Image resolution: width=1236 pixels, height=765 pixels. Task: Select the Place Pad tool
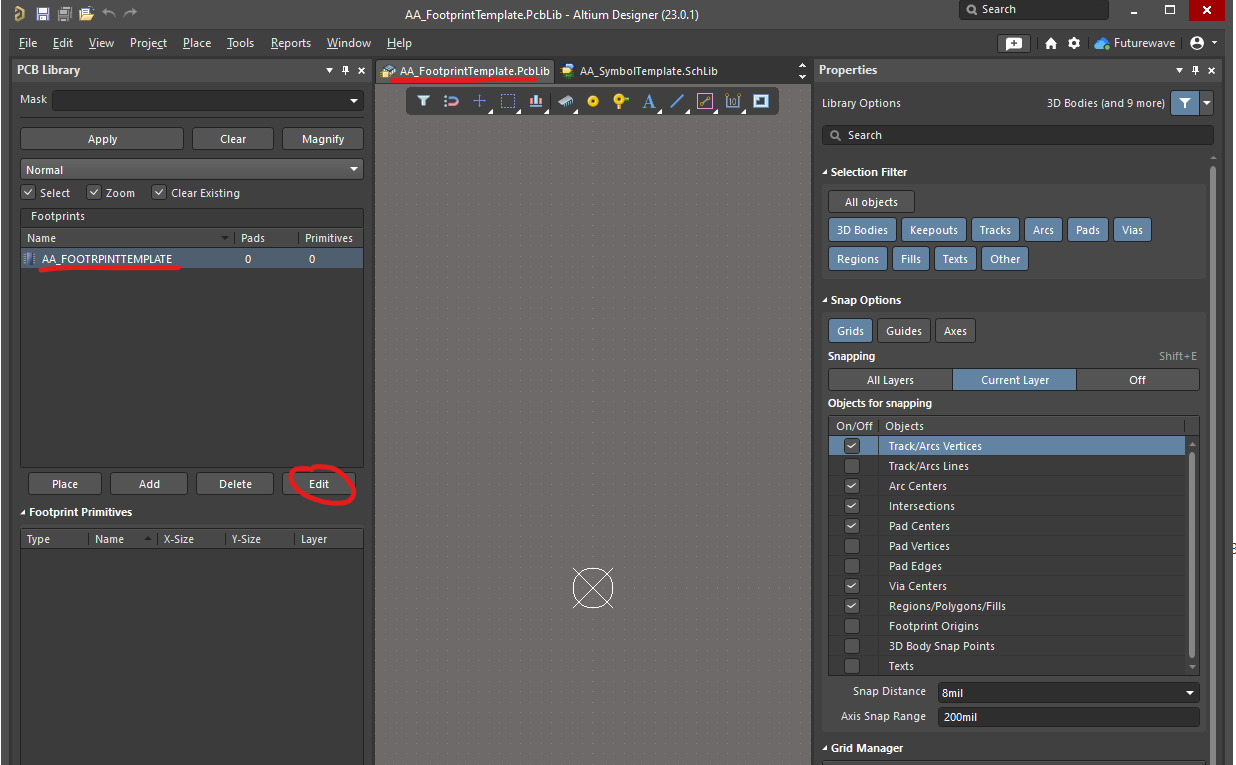593,101
